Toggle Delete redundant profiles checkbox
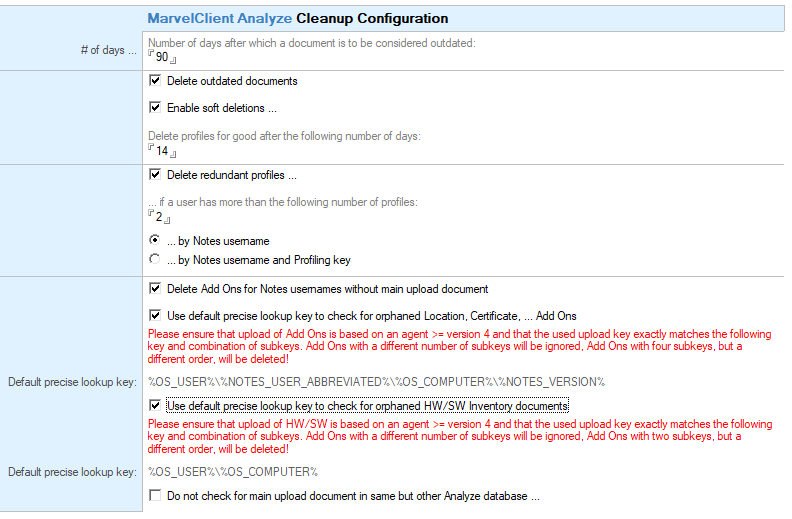Viewport: 792px width, 519px height. [155, 175]
